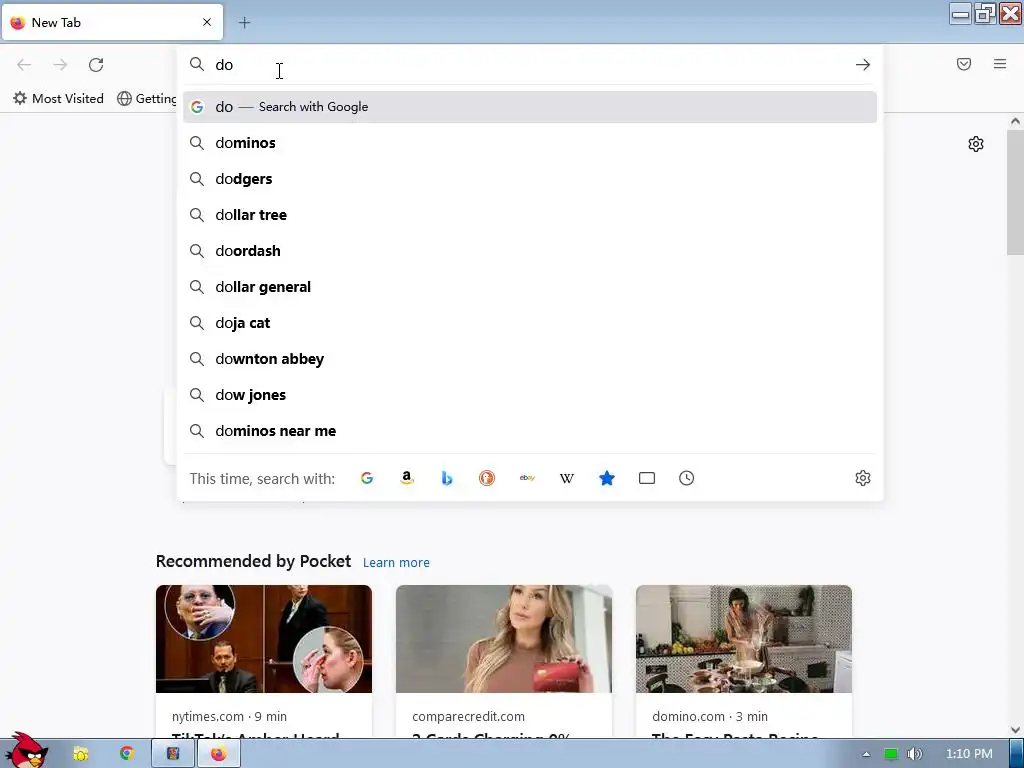Click the green network tray icon
1024x768 pixels.
(x=891, y=754)
